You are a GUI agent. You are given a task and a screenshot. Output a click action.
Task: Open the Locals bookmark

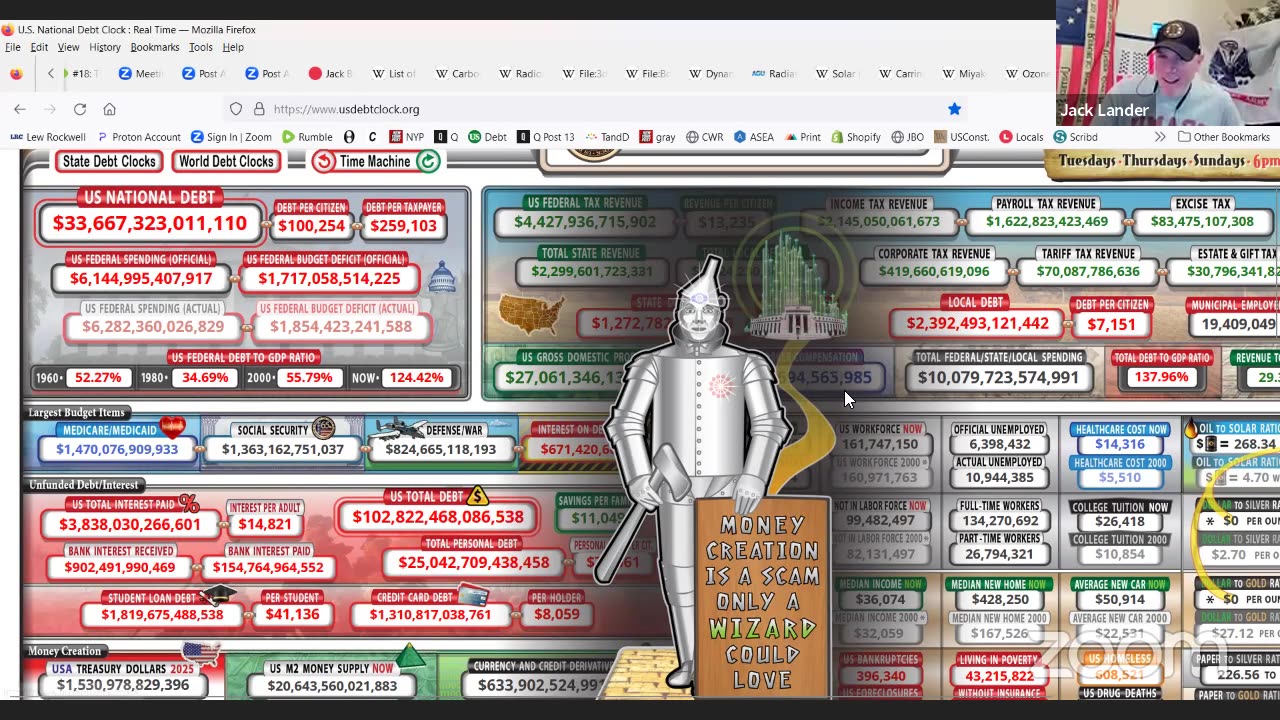click(1021, 137)
